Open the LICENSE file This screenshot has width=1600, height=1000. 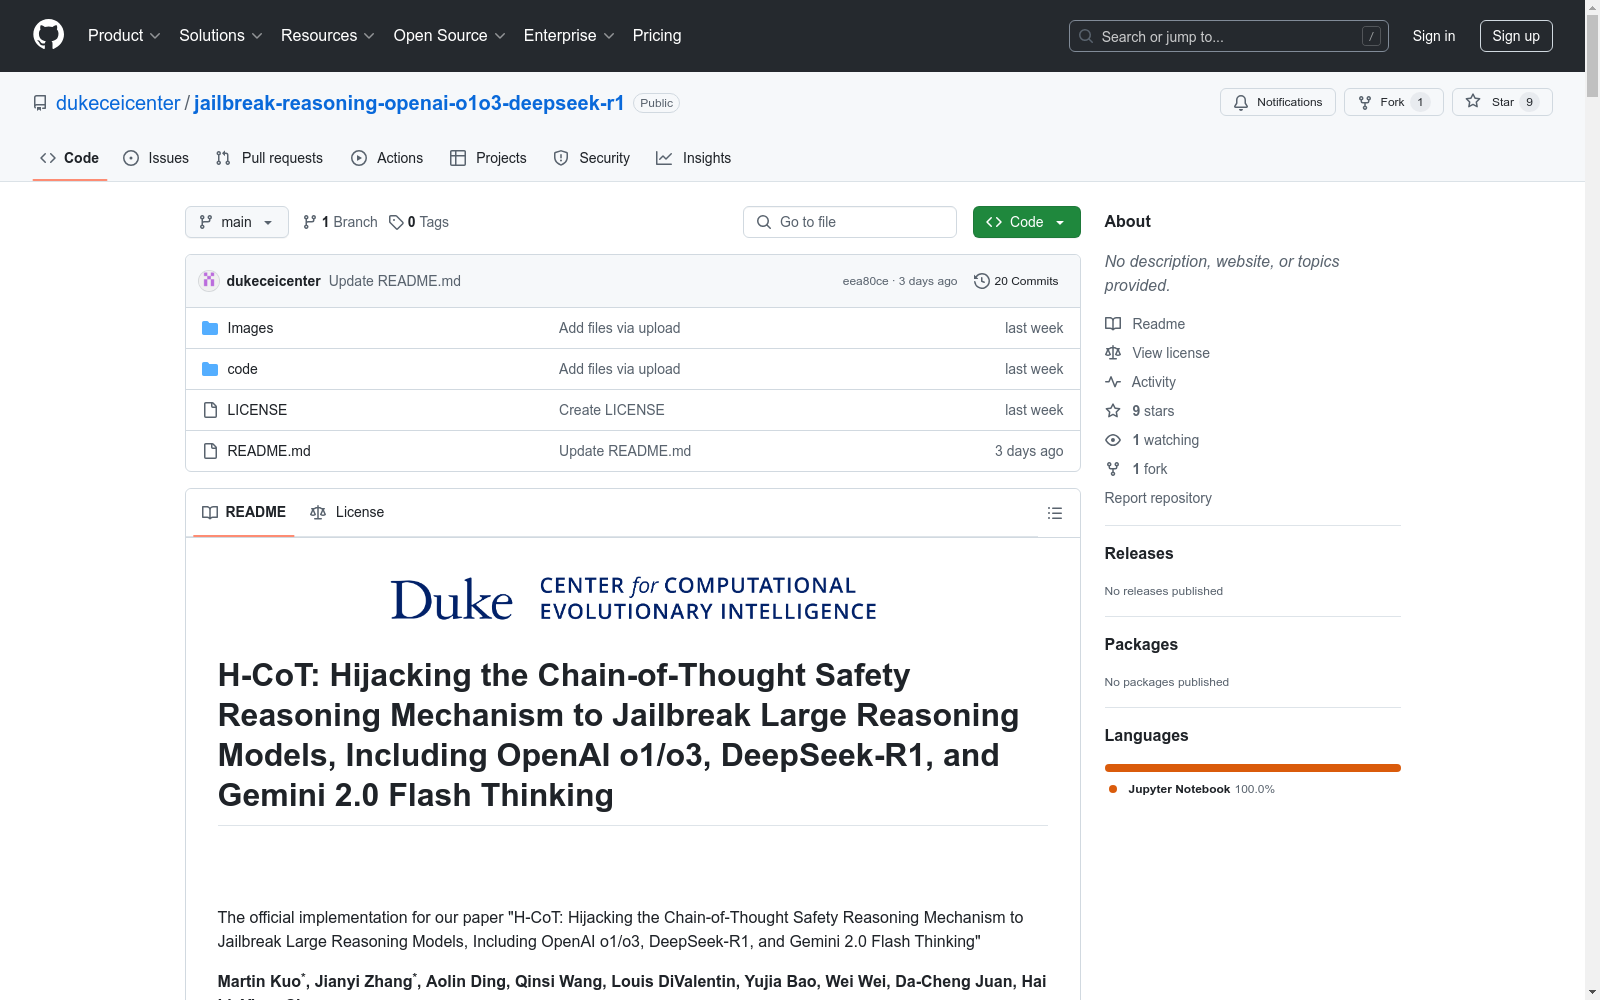point(257,410)
